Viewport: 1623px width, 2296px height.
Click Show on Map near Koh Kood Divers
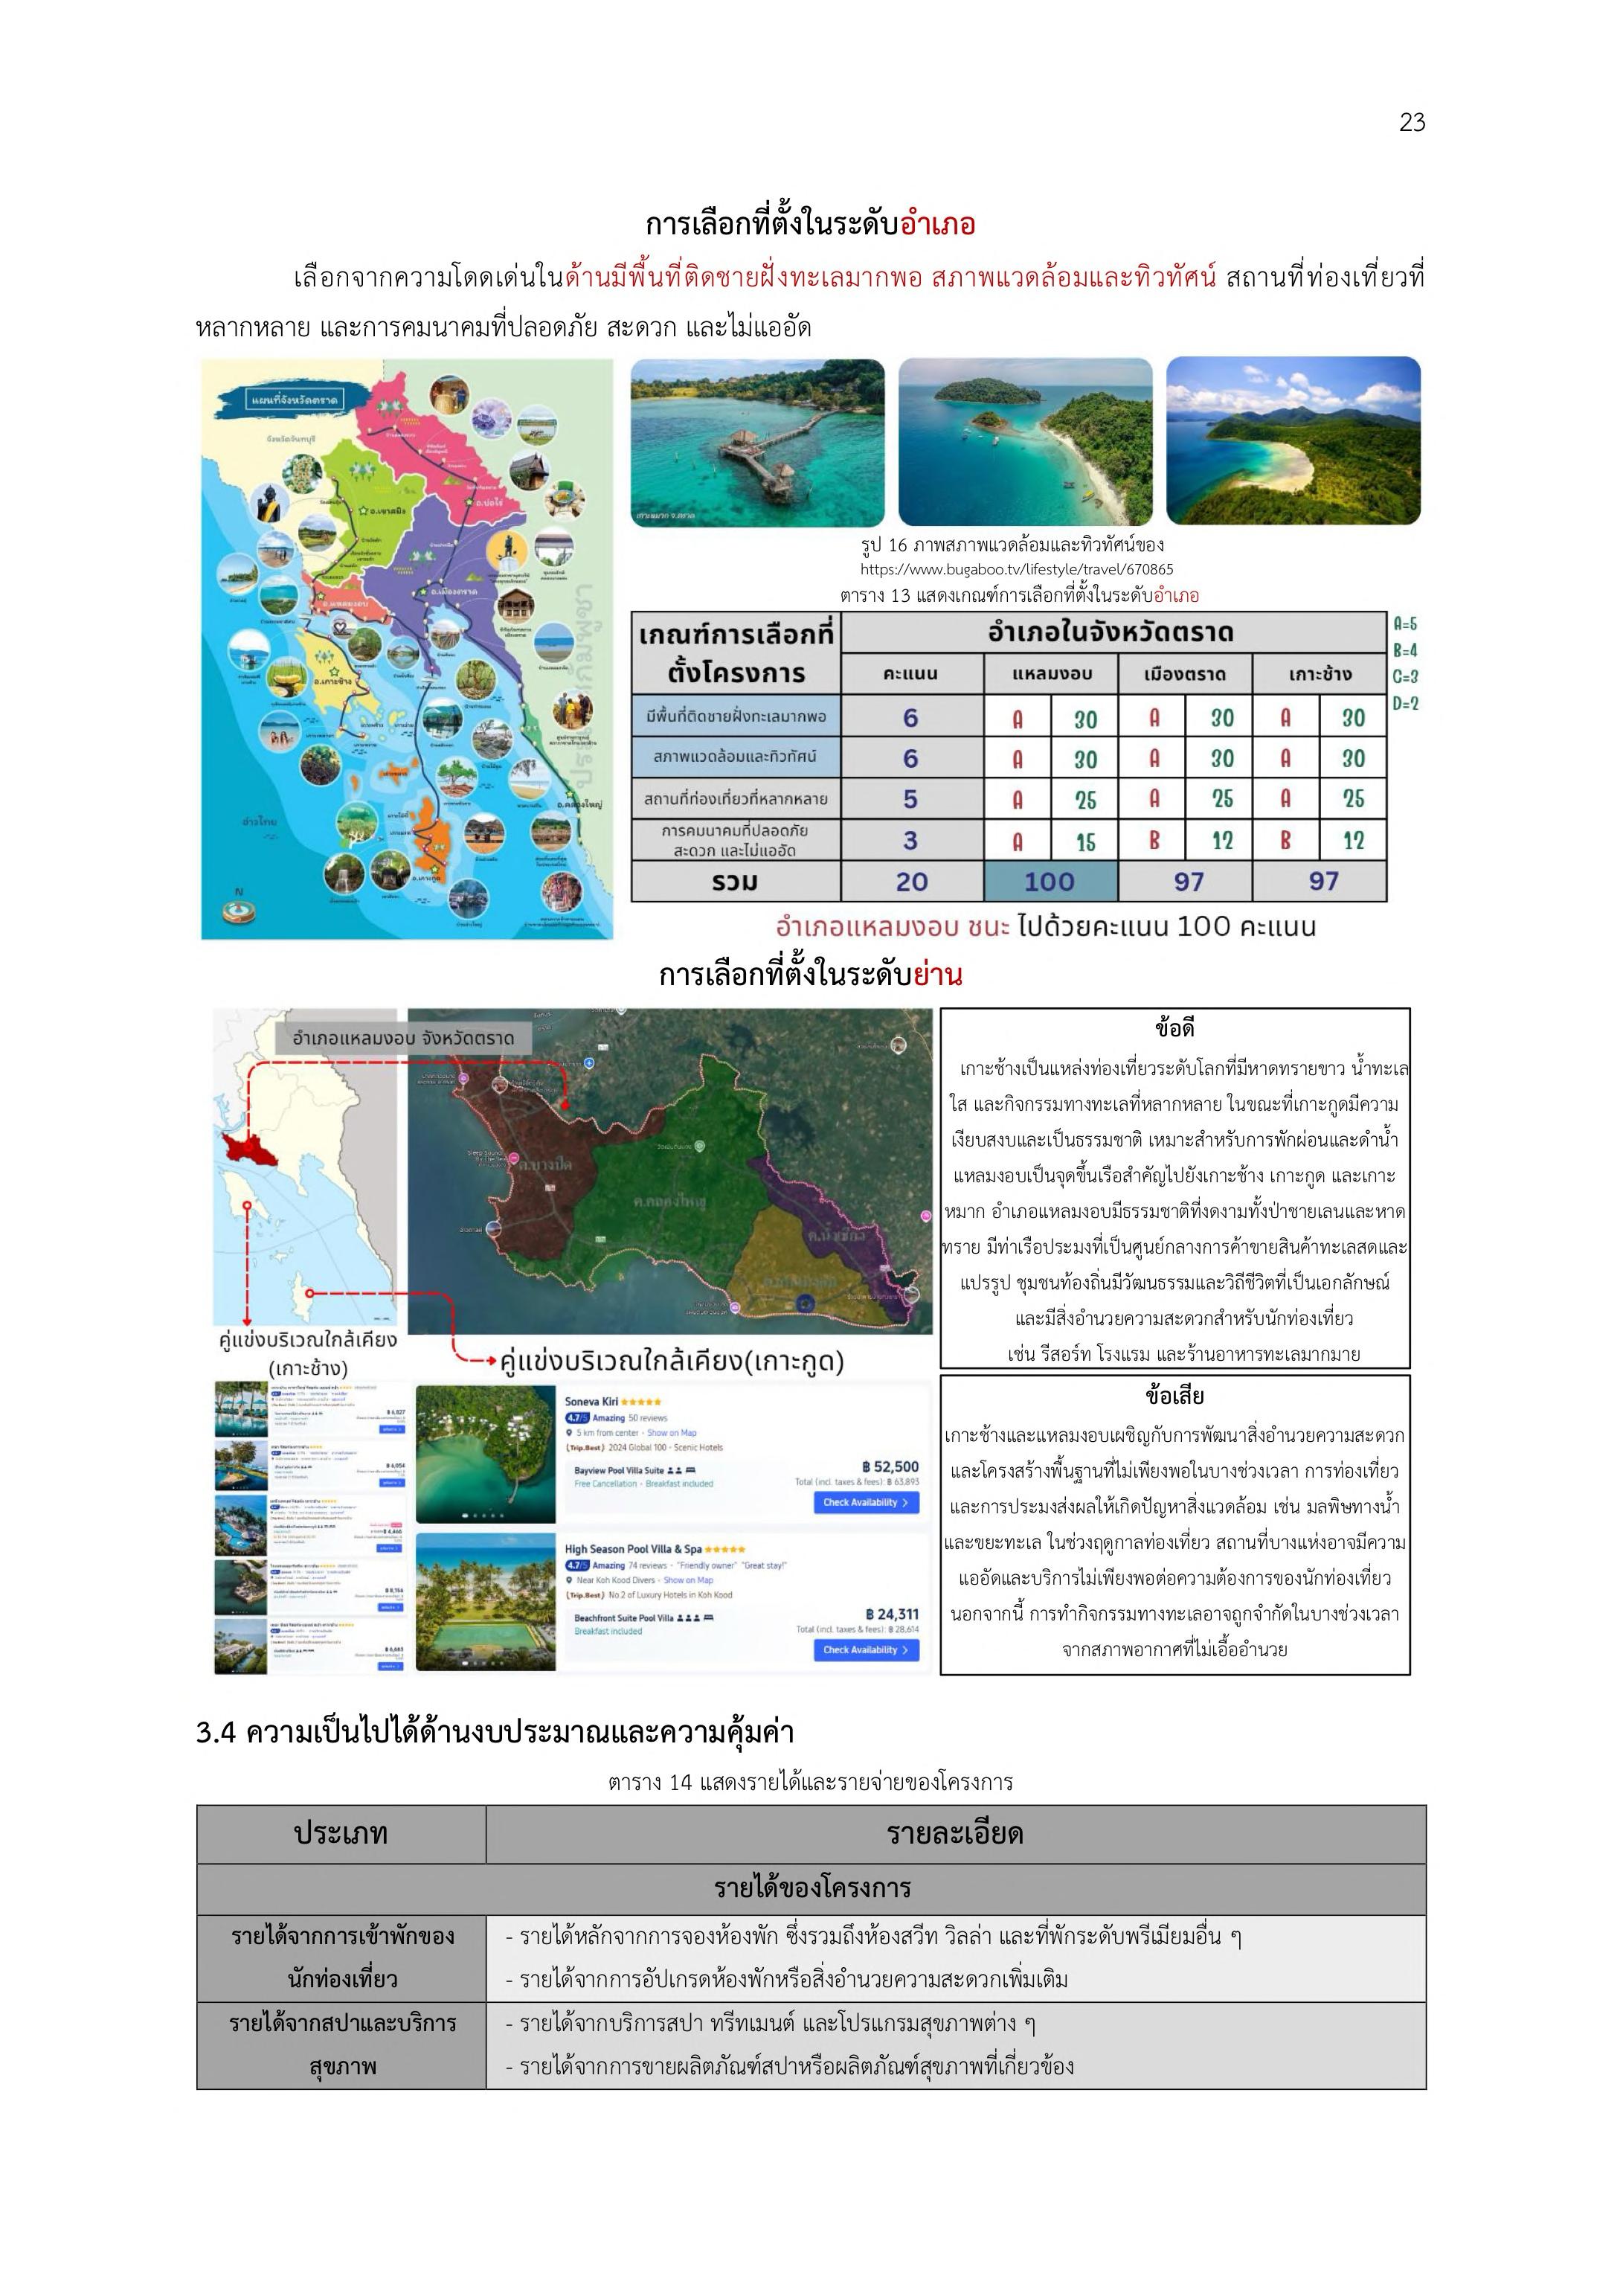click(688, 1580)
